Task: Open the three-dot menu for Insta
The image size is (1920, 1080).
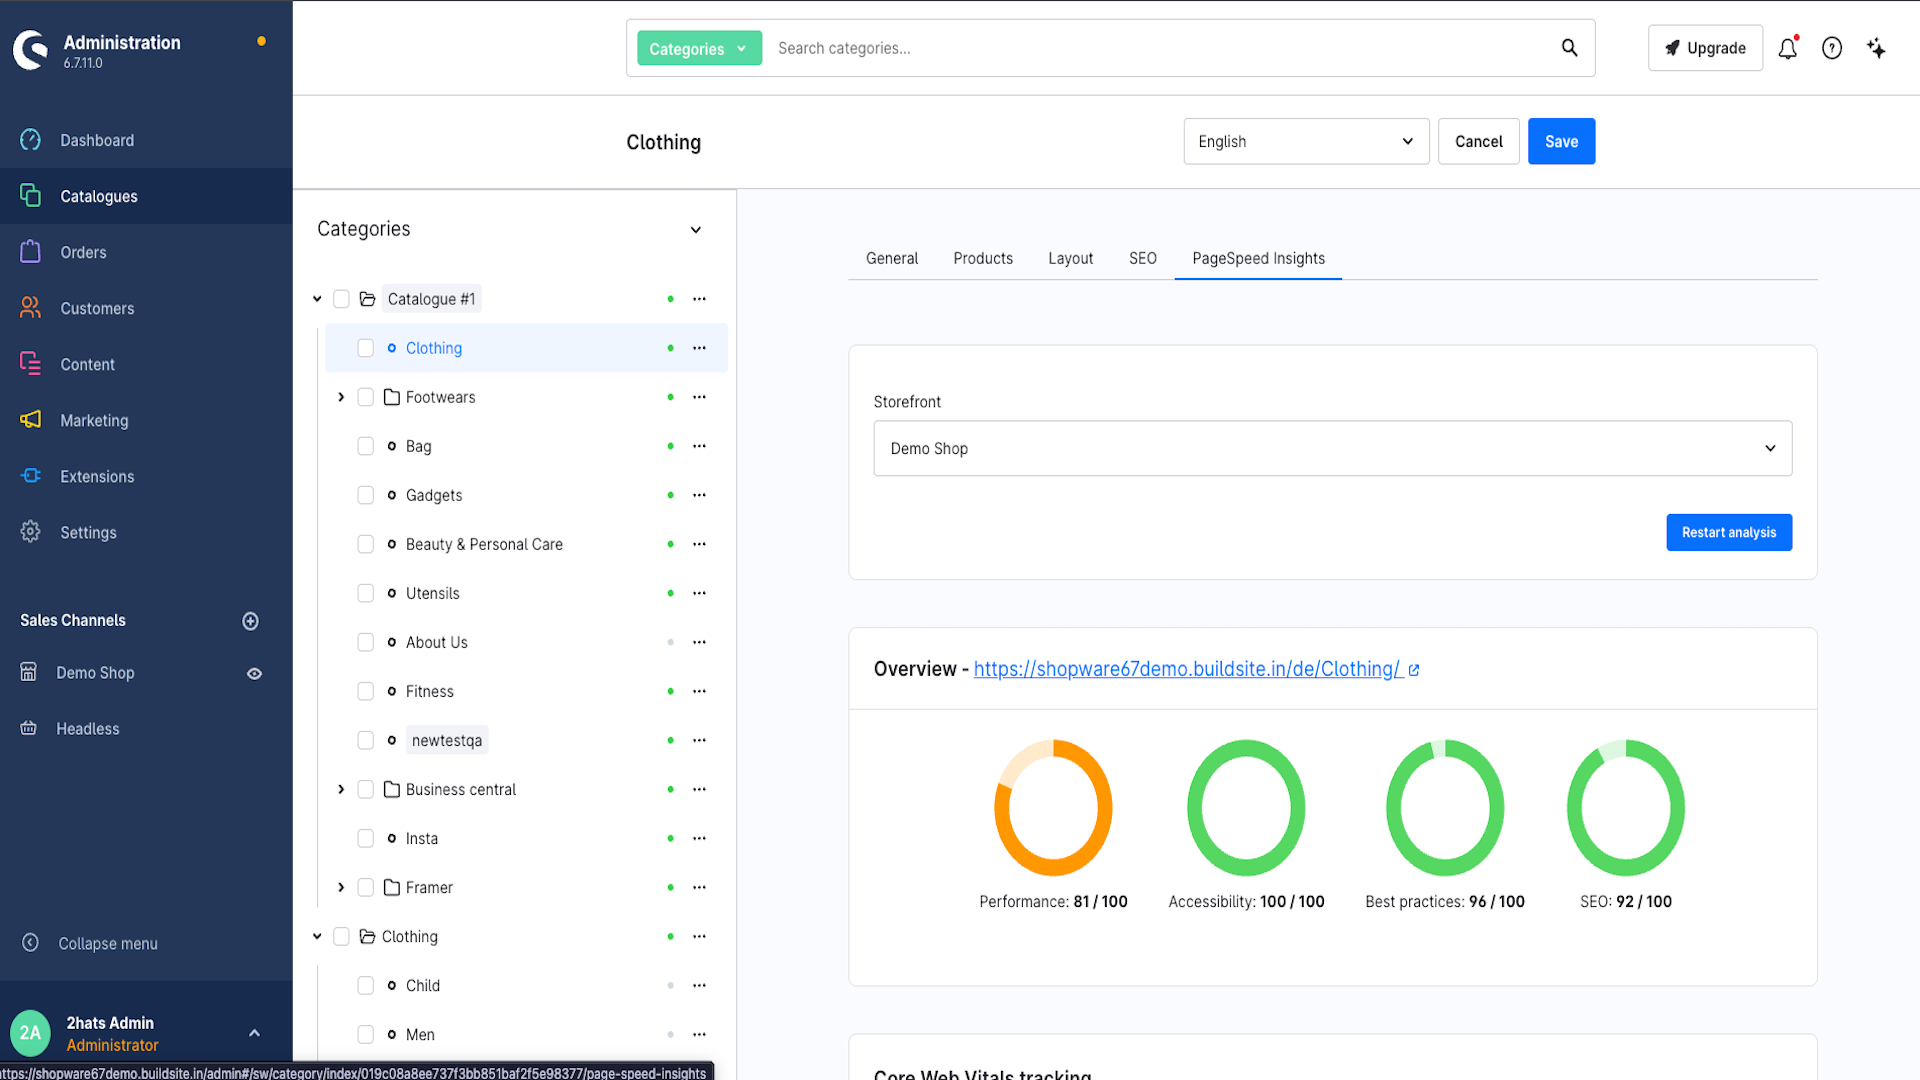Action: [699, 838]
